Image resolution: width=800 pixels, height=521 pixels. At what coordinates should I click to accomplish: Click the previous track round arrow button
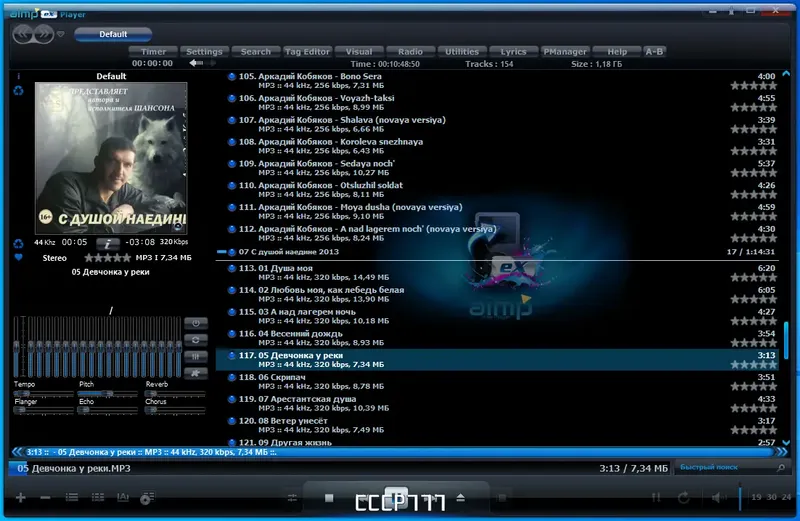tap(23, 34)
